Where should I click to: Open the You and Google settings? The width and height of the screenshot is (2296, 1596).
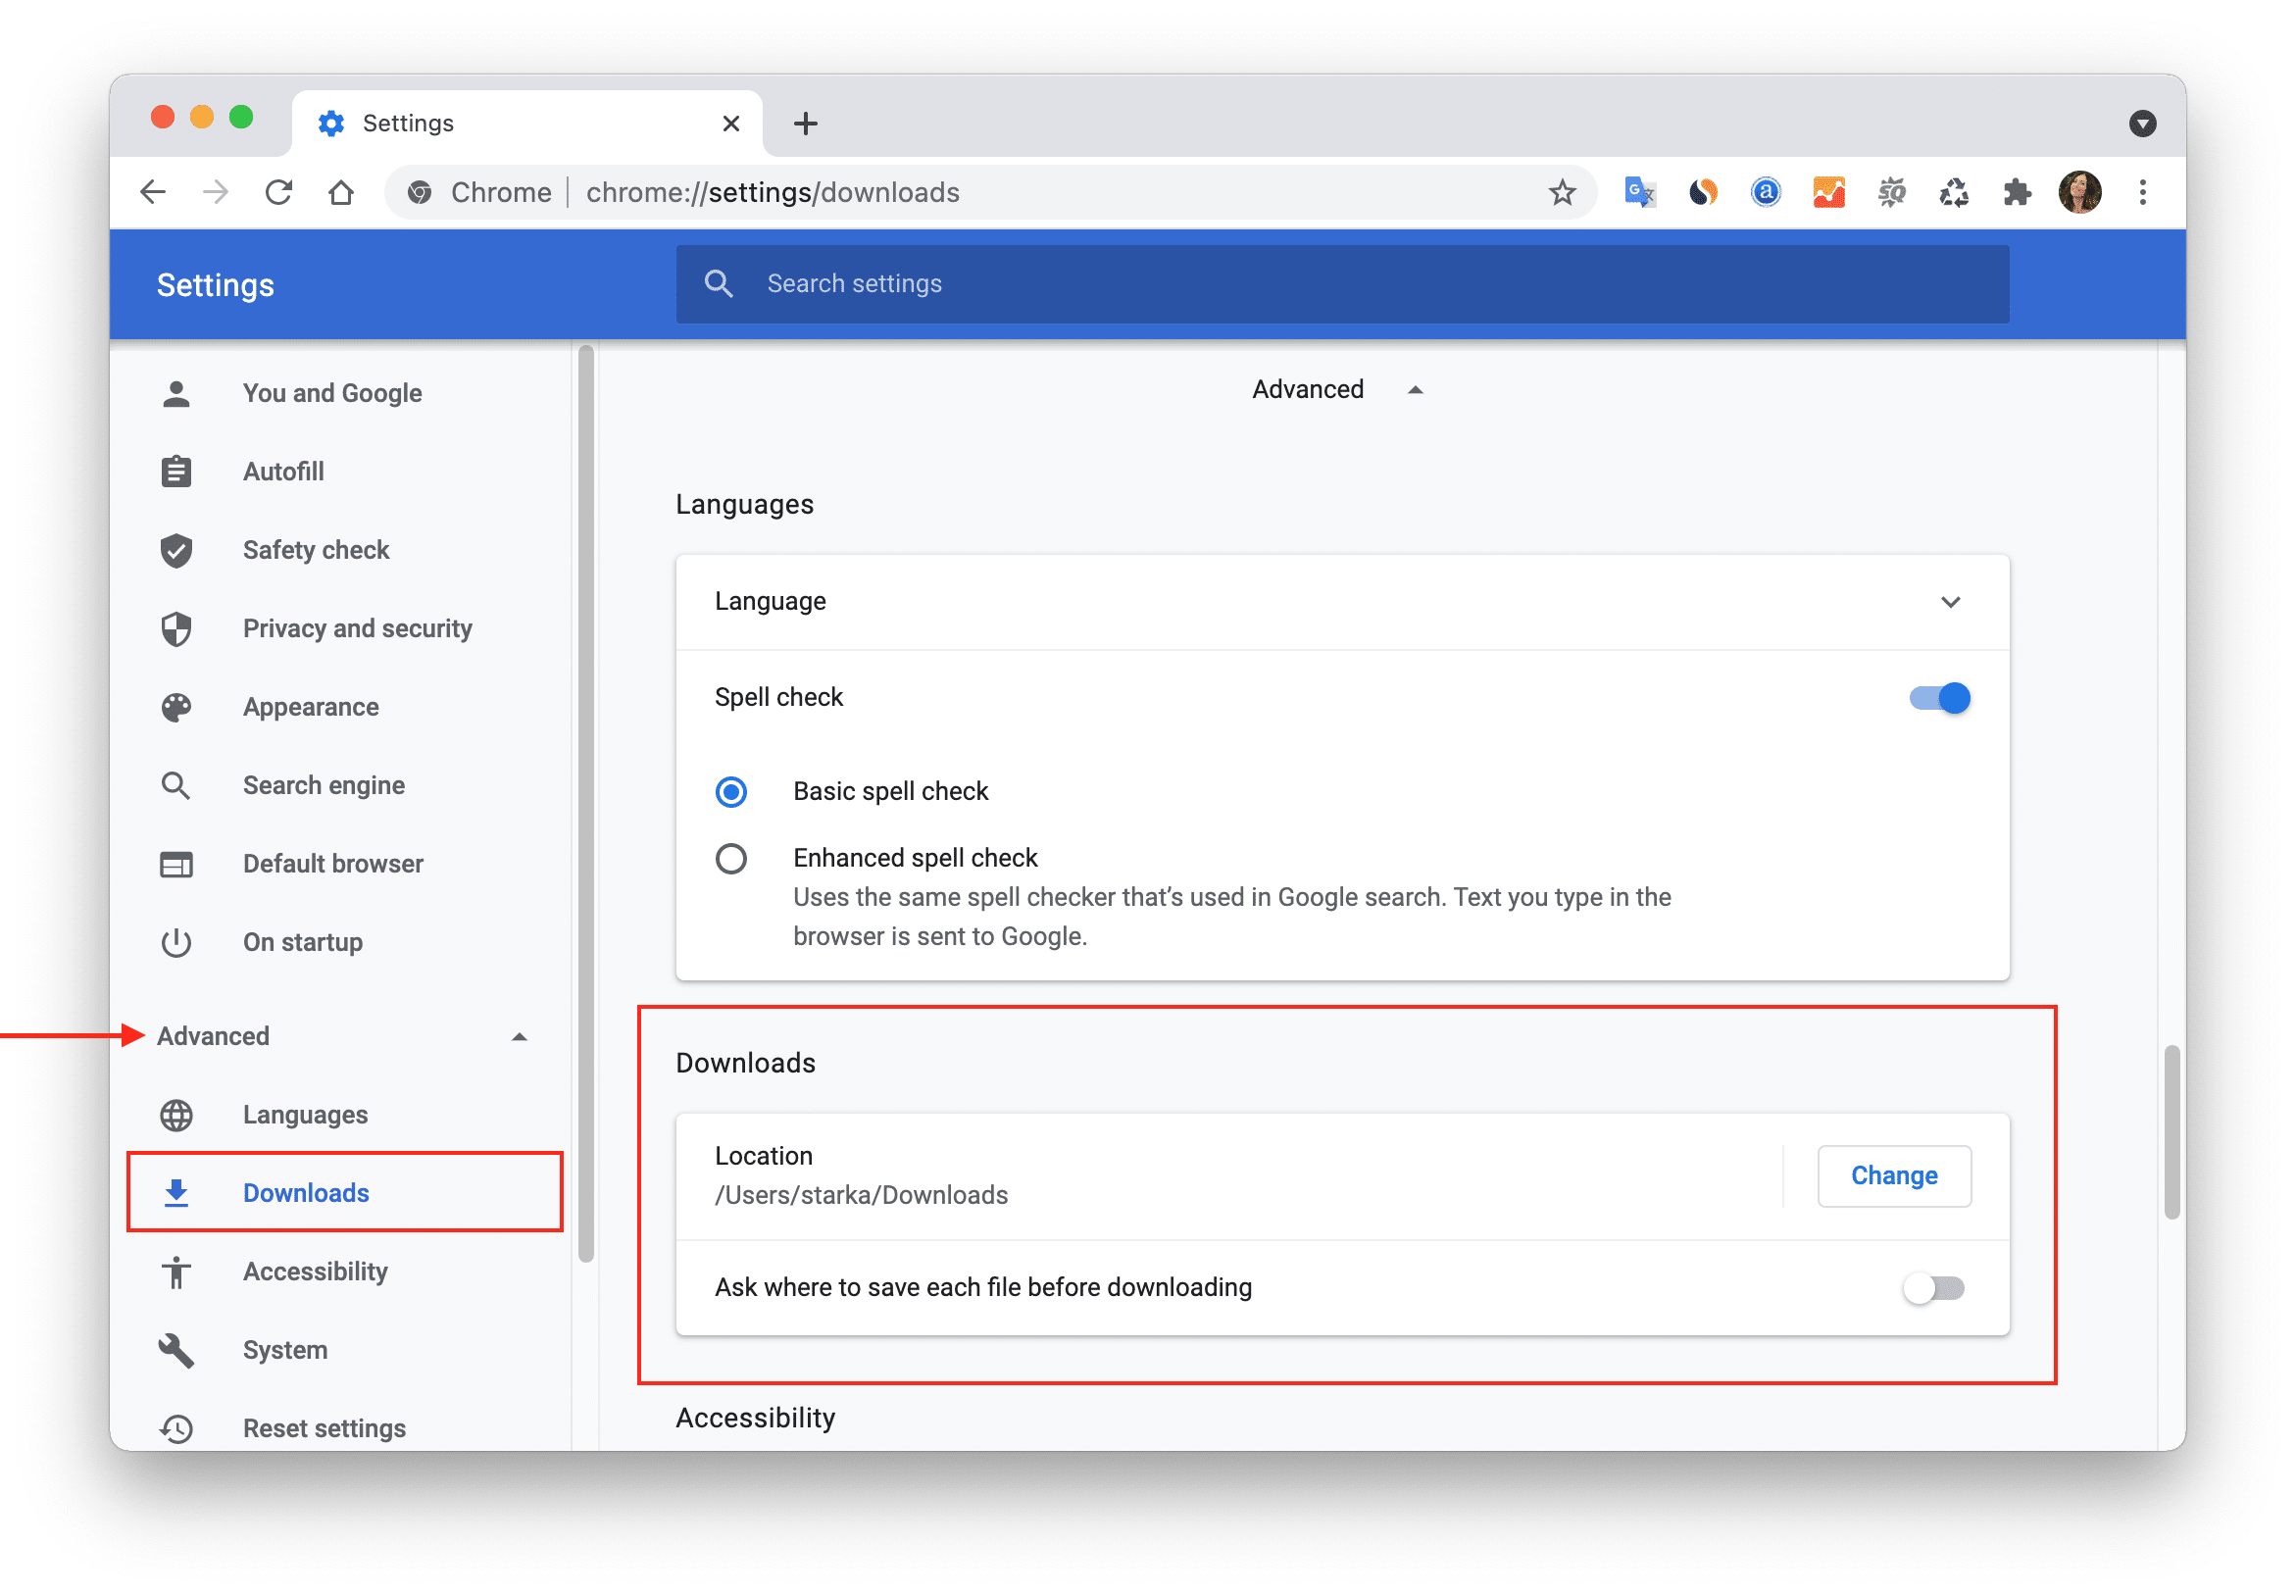pyautogui.click(x=331, y=392)
